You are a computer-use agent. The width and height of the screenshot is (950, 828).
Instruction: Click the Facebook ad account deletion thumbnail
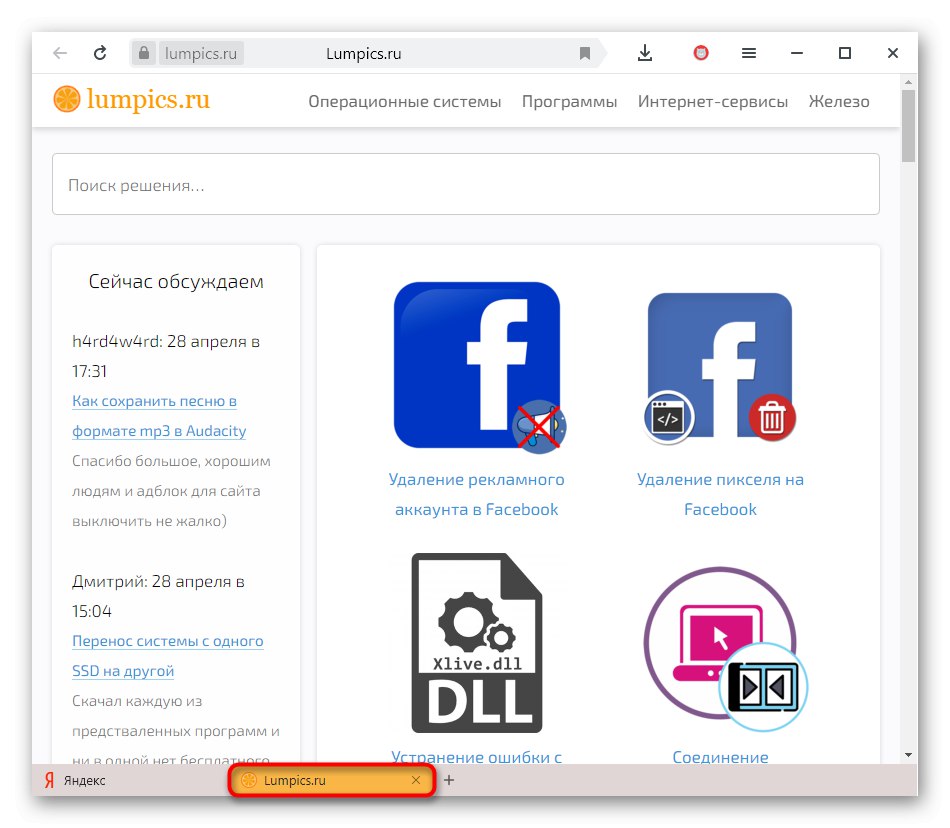coord(477,364)
